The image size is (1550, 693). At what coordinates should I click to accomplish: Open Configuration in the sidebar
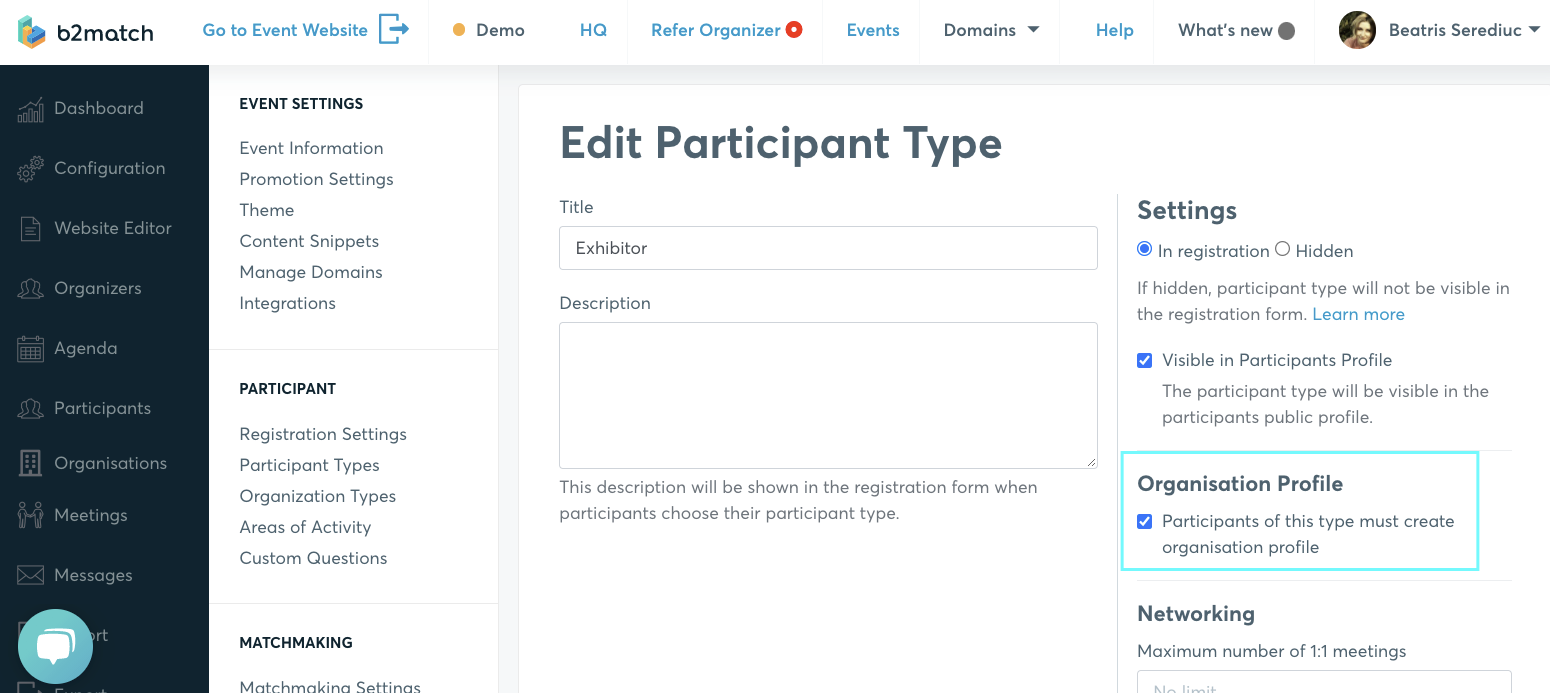(x=110, y=168)
